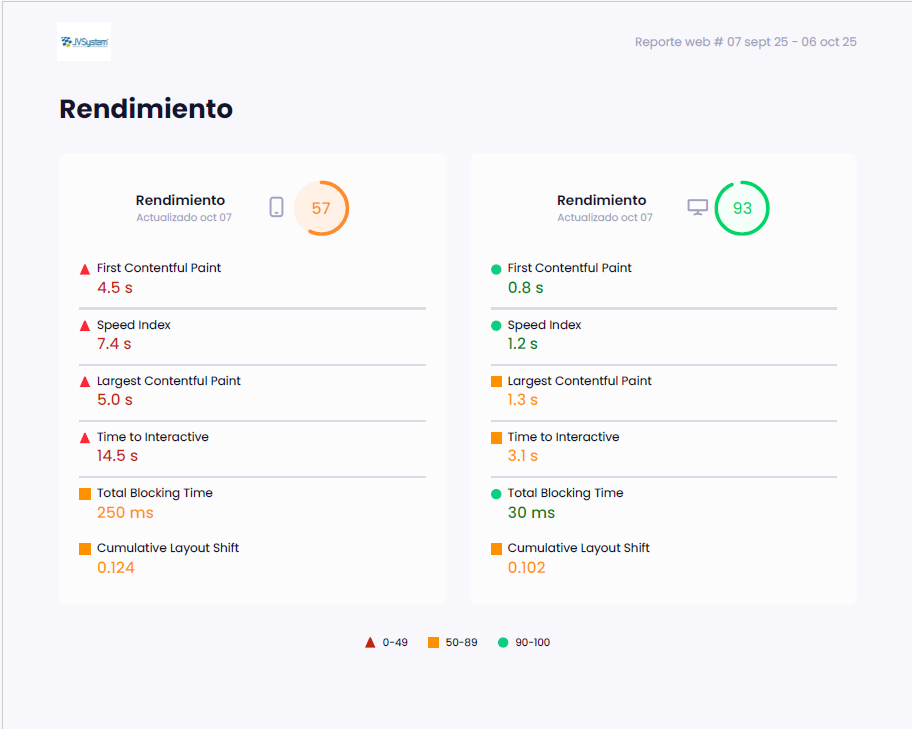
Task: Click the desktop score gauge showing 93
Action: tap(742, 208)
